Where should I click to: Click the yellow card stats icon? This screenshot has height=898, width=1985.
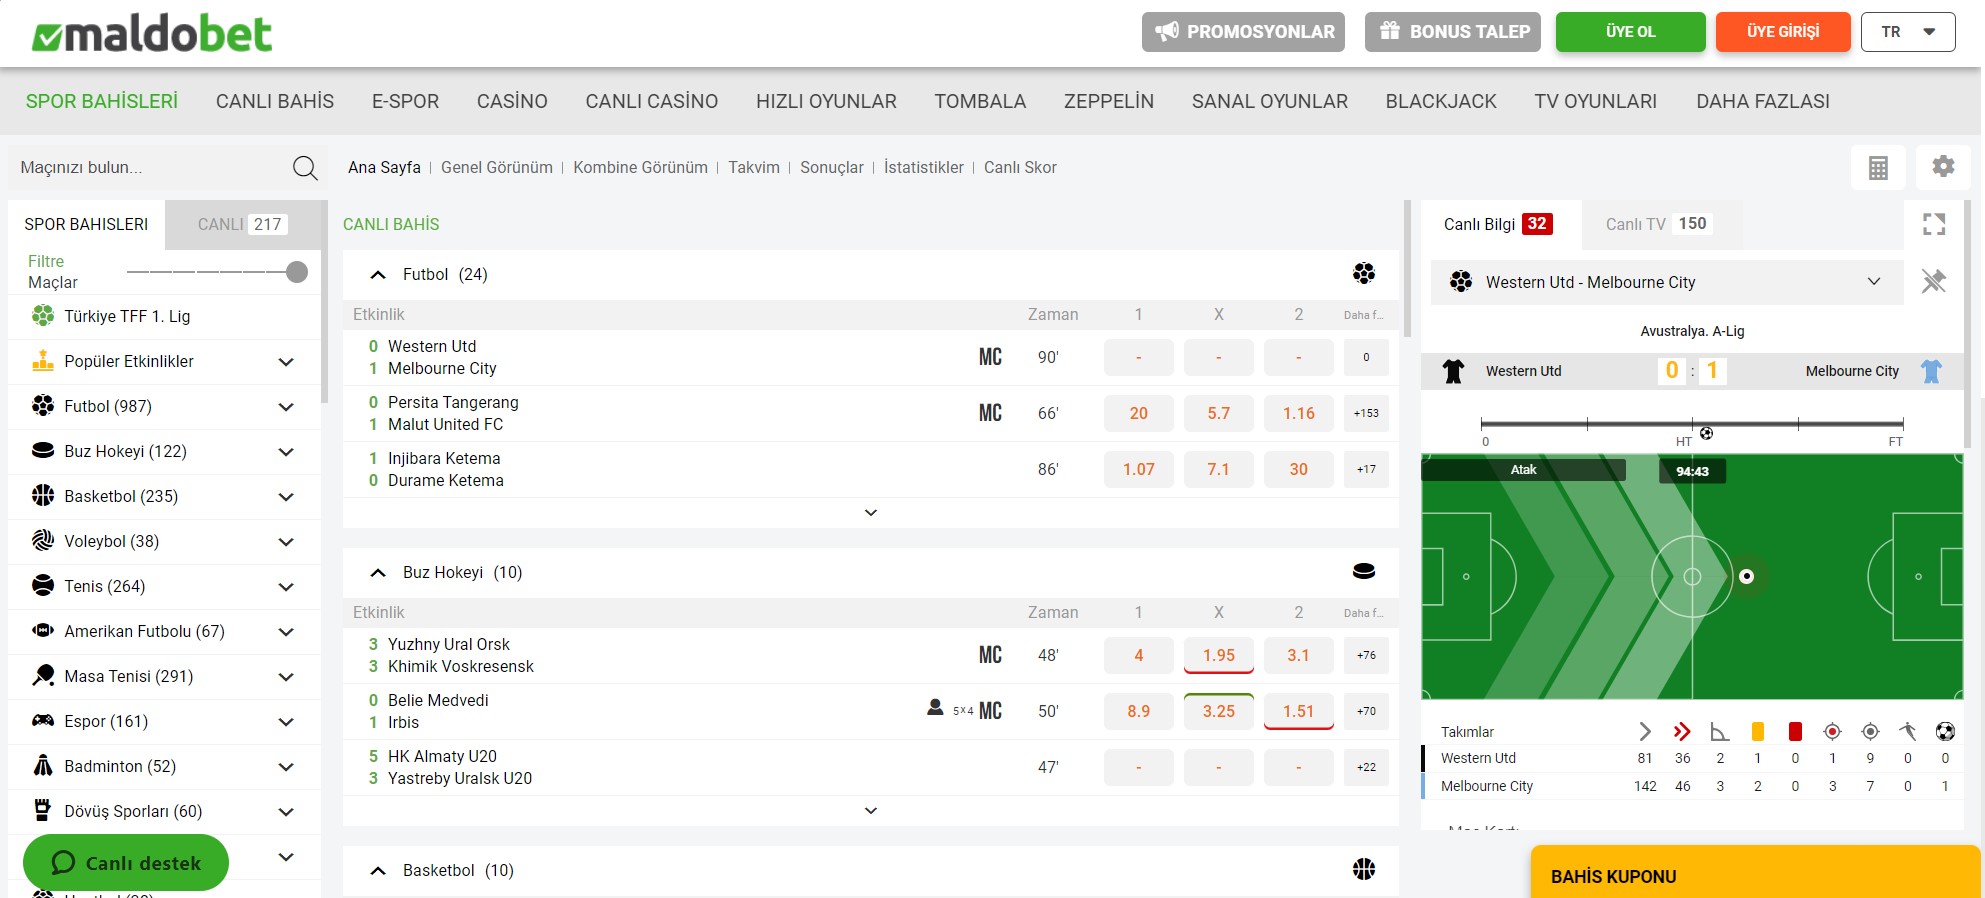pyautogui.click(x=1758, y=731)
